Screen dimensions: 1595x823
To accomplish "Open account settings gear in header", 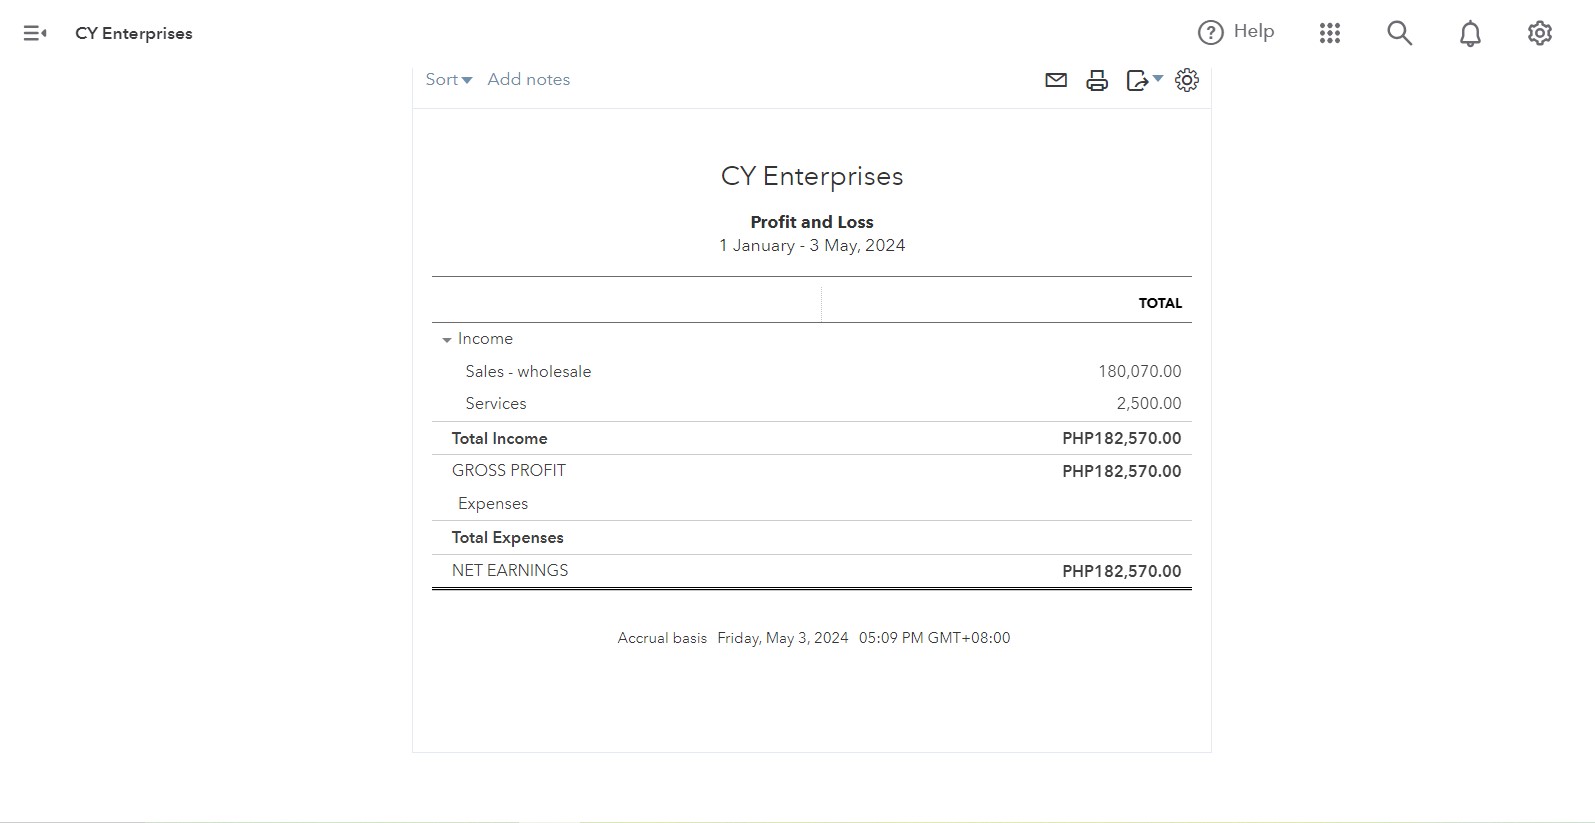I will pos(1540,33).
